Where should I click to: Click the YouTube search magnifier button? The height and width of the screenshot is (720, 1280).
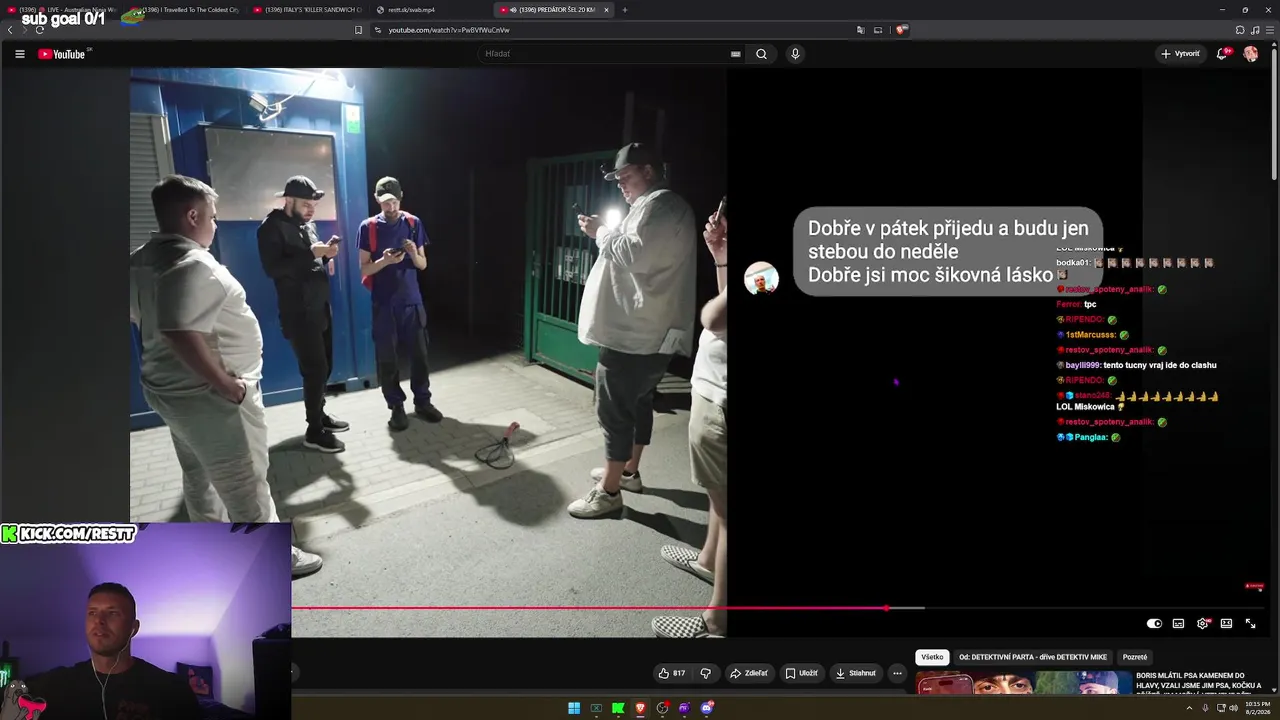(761, 54)
